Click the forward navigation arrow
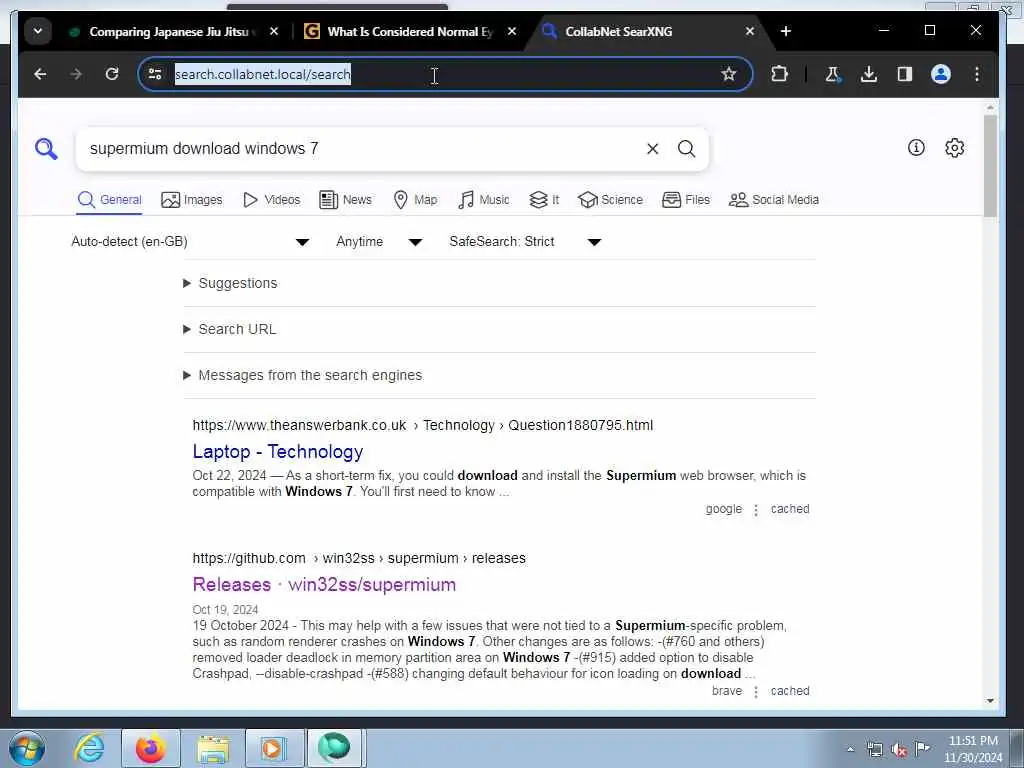 (x=76, y=74)
